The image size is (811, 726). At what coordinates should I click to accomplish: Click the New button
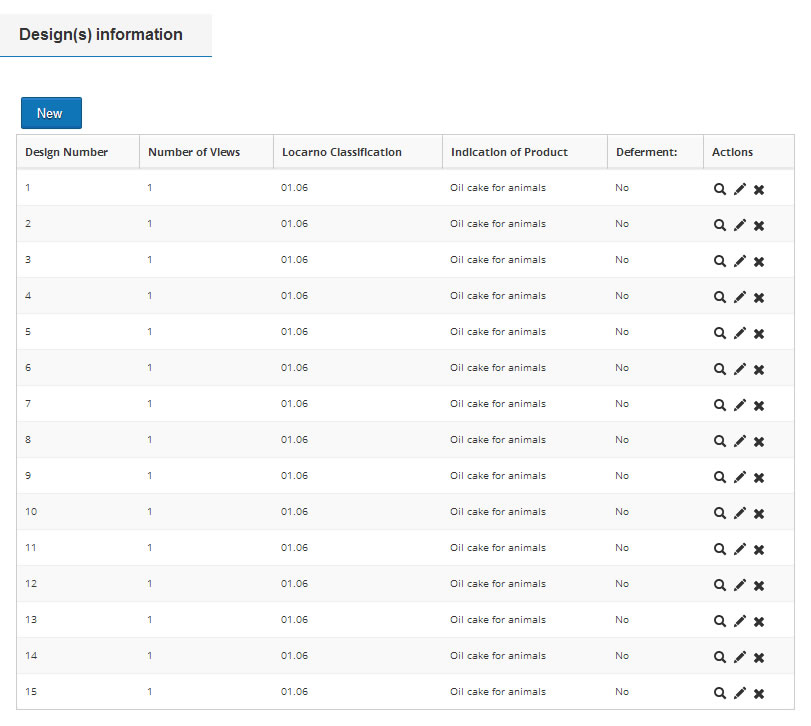tap(51, 113)
